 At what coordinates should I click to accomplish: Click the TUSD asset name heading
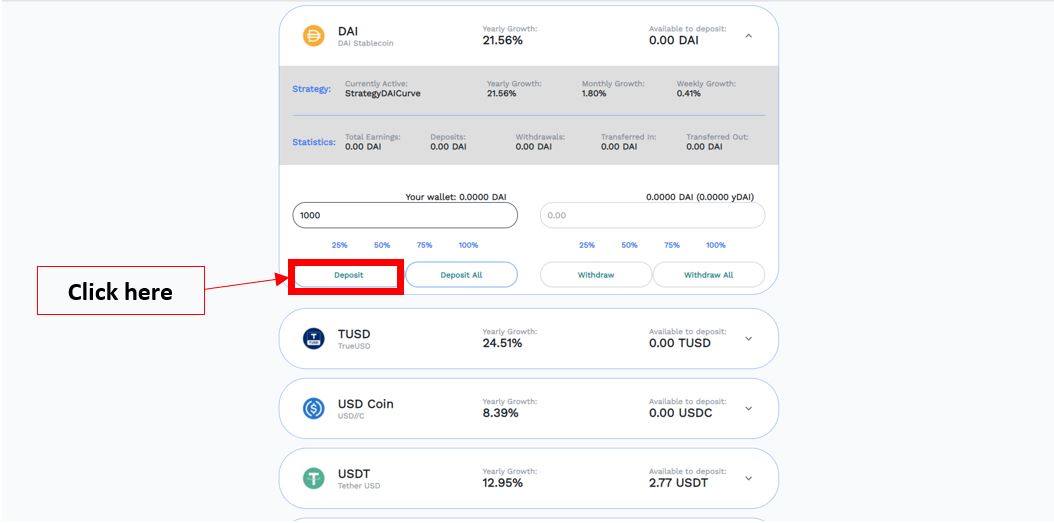pos(354,334)
